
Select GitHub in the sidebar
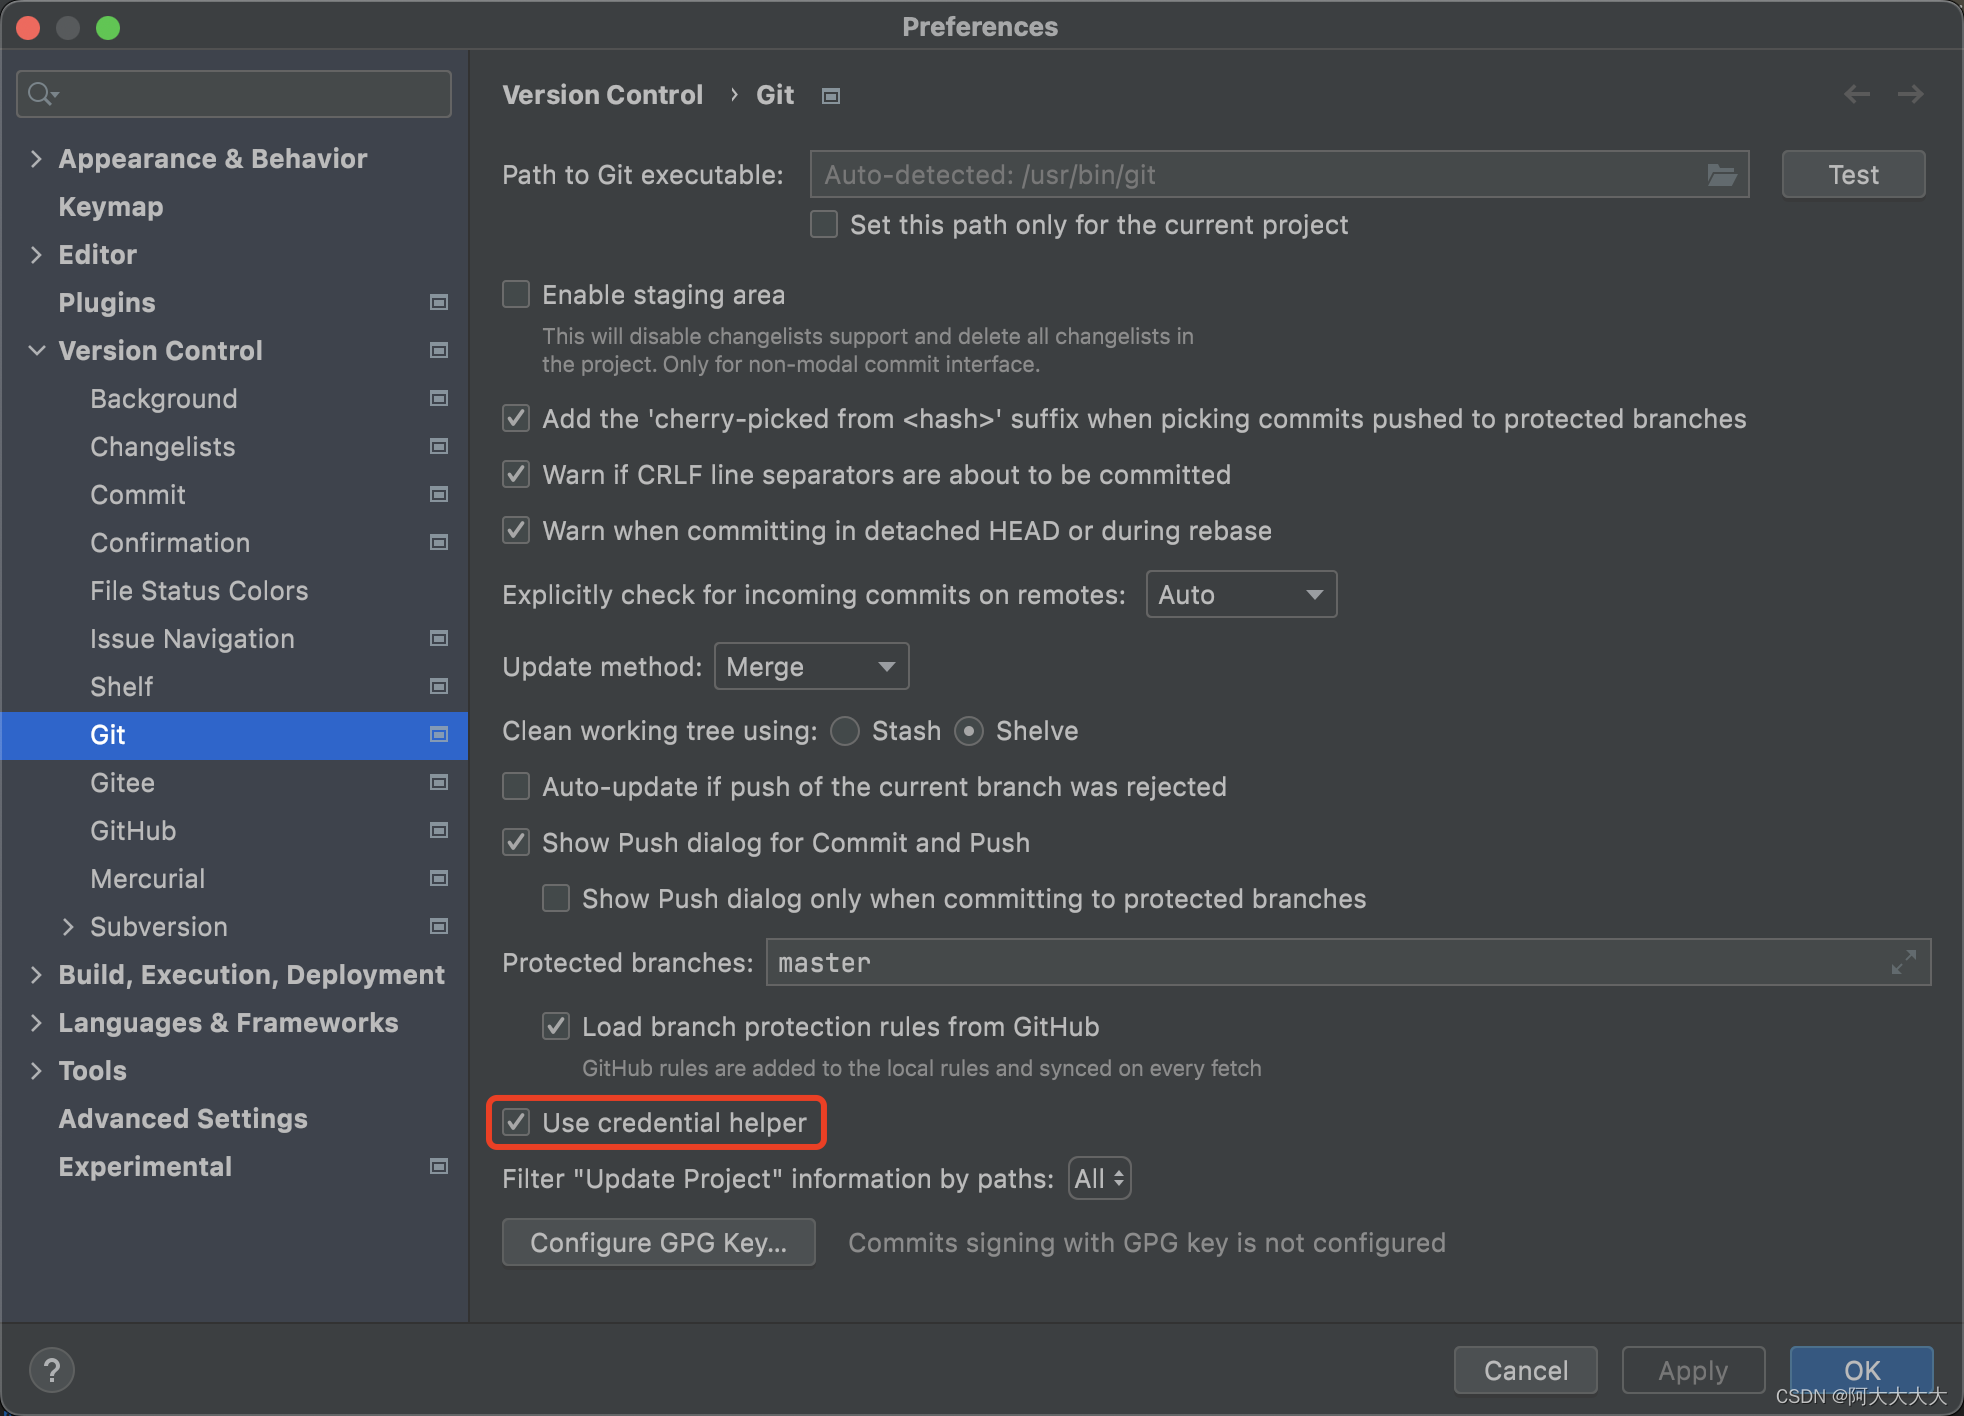click(x=133, y=830)
